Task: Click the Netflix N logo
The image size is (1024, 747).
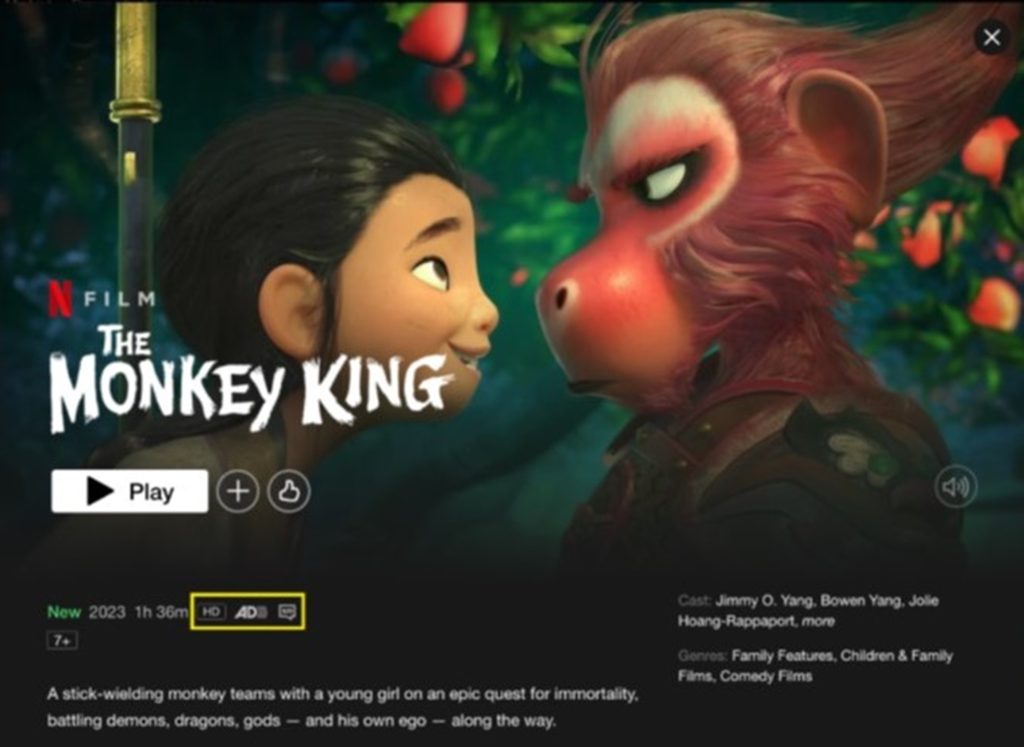Action: [60, 298]
